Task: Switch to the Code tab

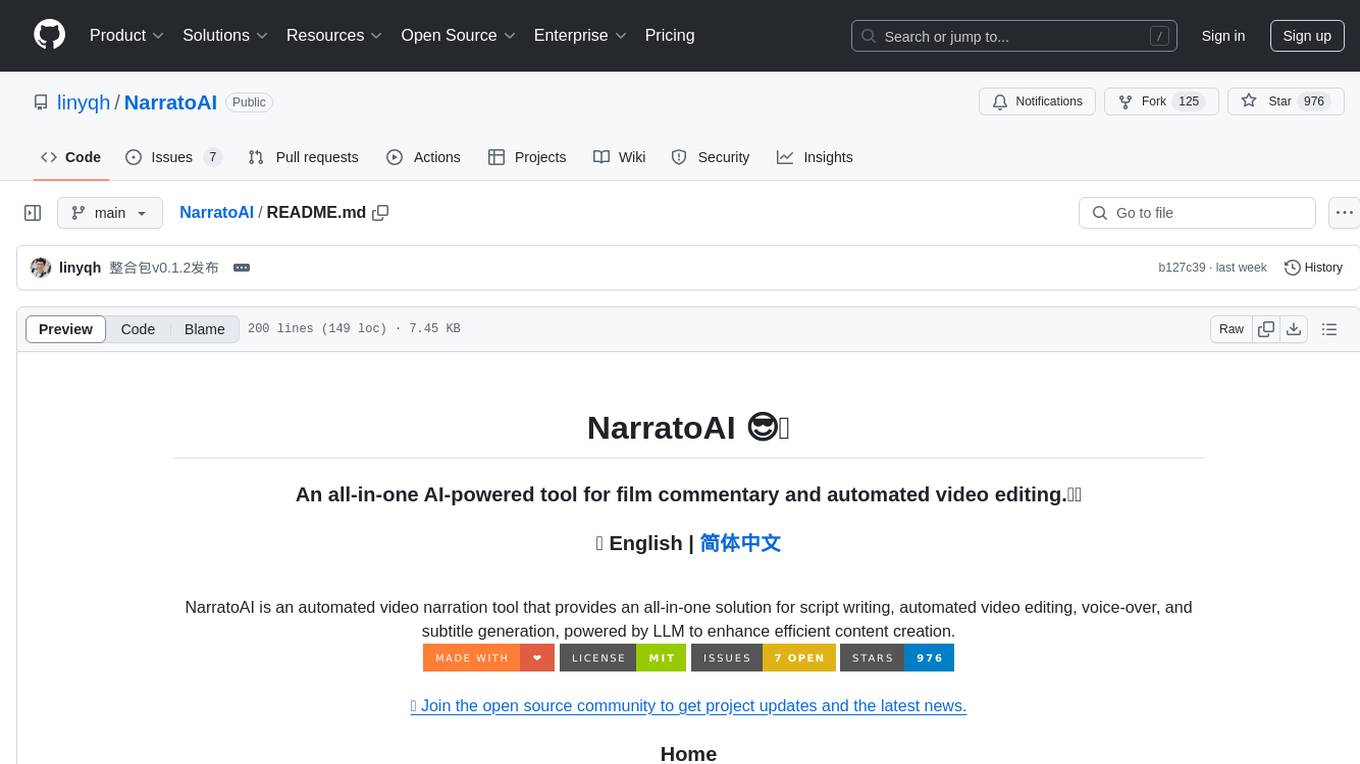Action: (71, 157)
